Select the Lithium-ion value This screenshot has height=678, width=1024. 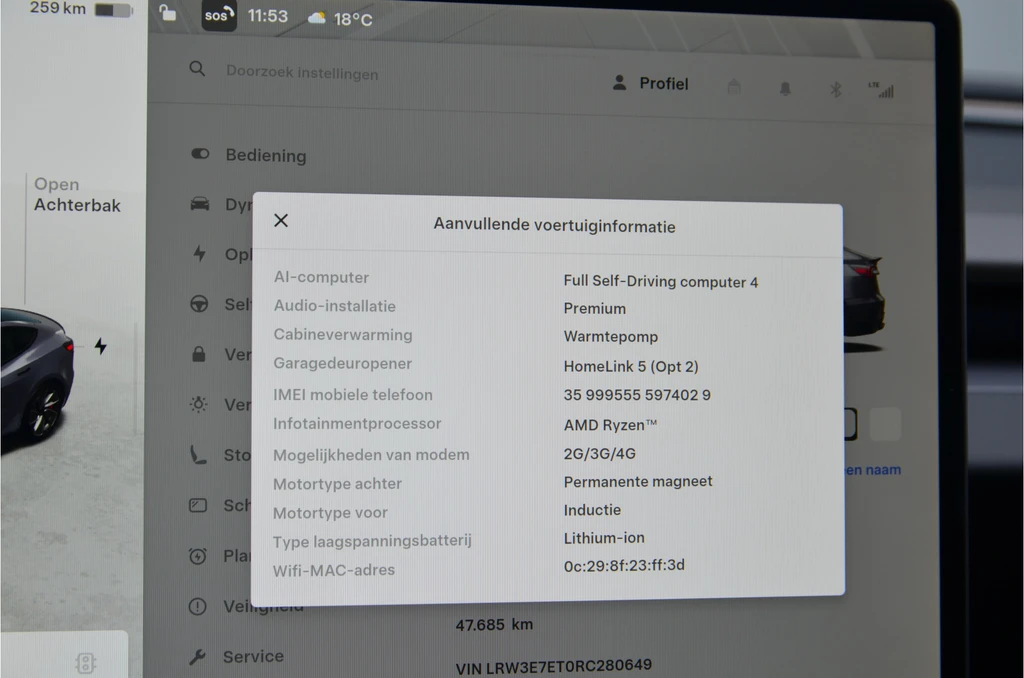pyautogui.click(x=604, y=538)
